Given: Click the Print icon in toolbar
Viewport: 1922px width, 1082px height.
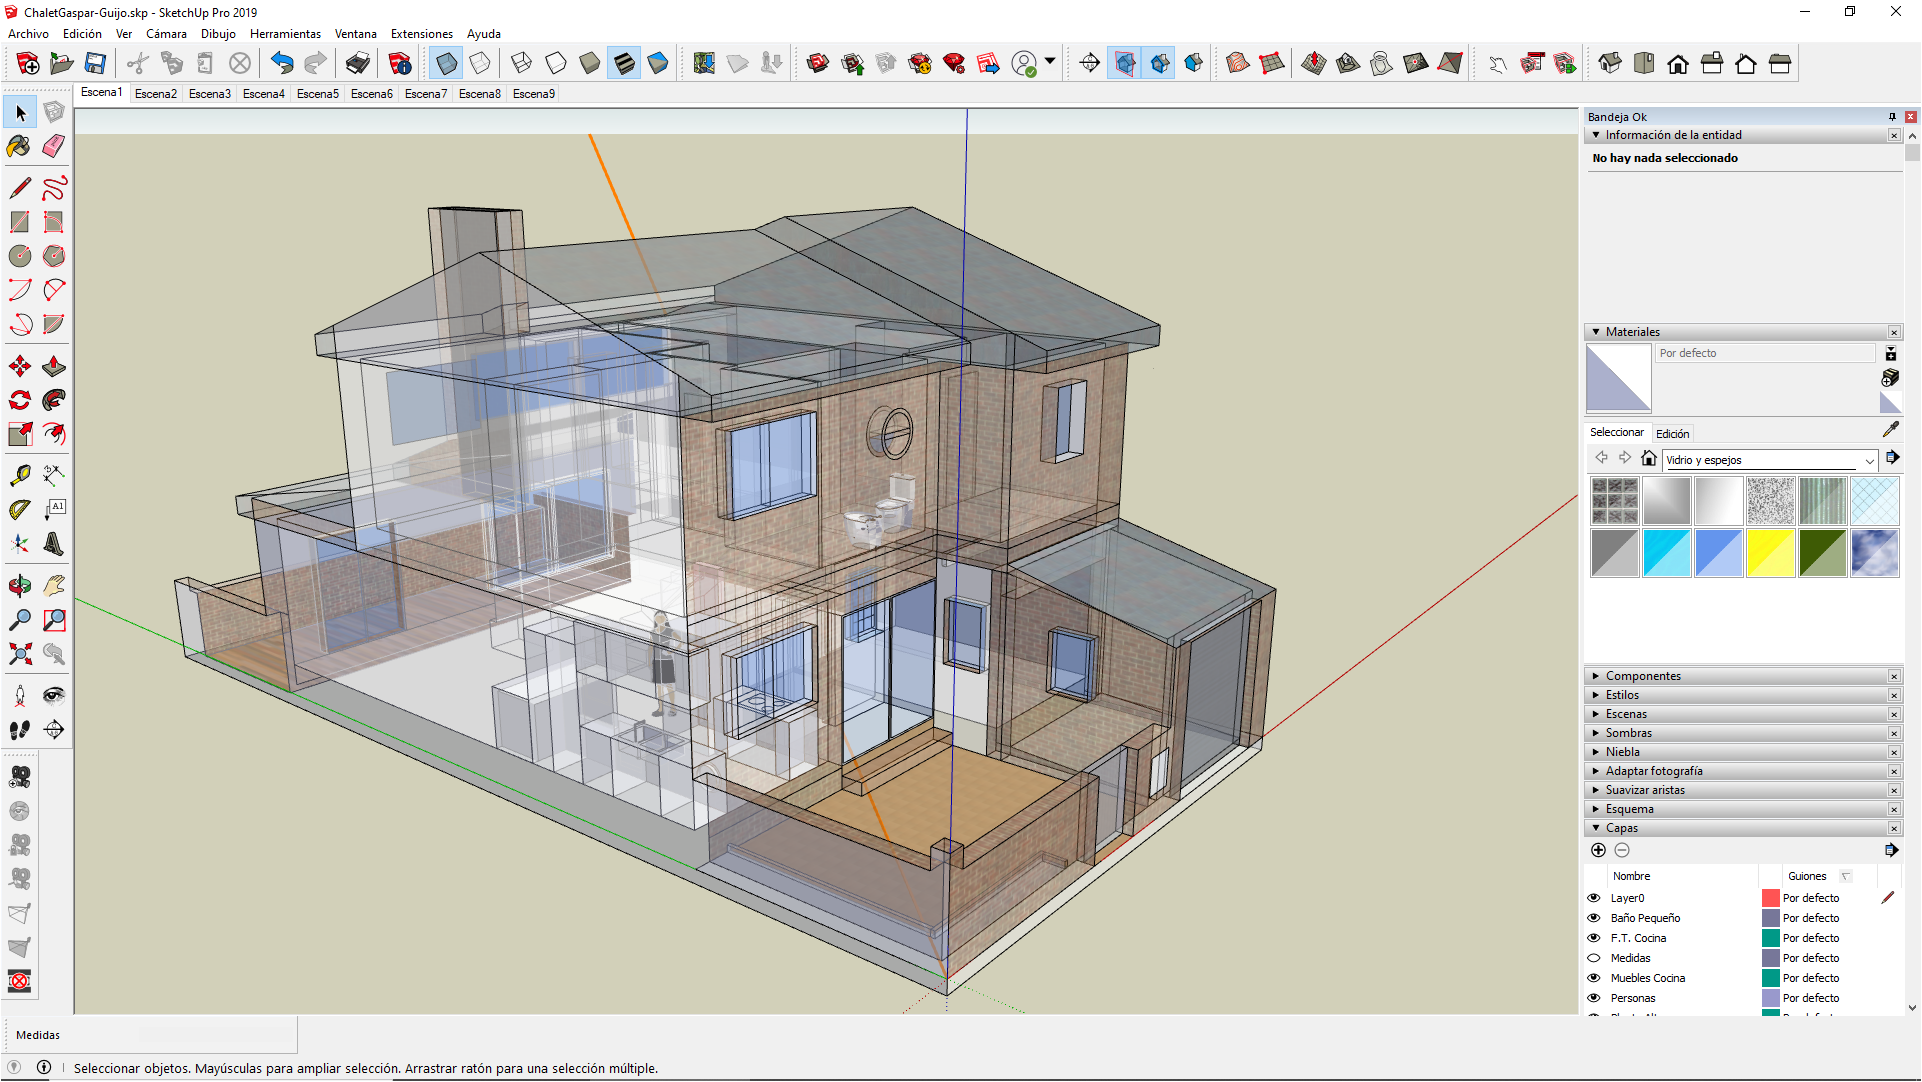Looking at the screenshot, I should 357,64.
